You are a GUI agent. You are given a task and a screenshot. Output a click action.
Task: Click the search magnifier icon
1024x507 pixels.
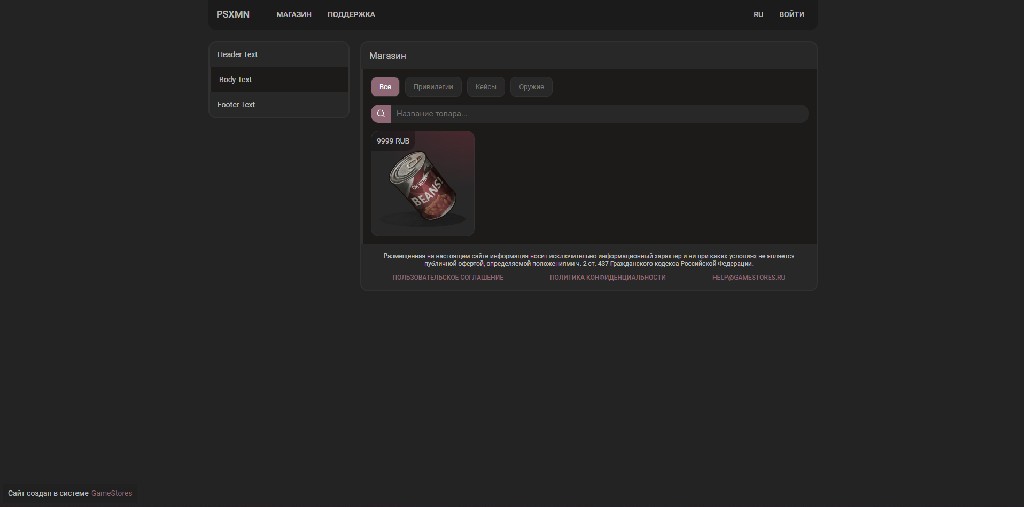[380, 114]
